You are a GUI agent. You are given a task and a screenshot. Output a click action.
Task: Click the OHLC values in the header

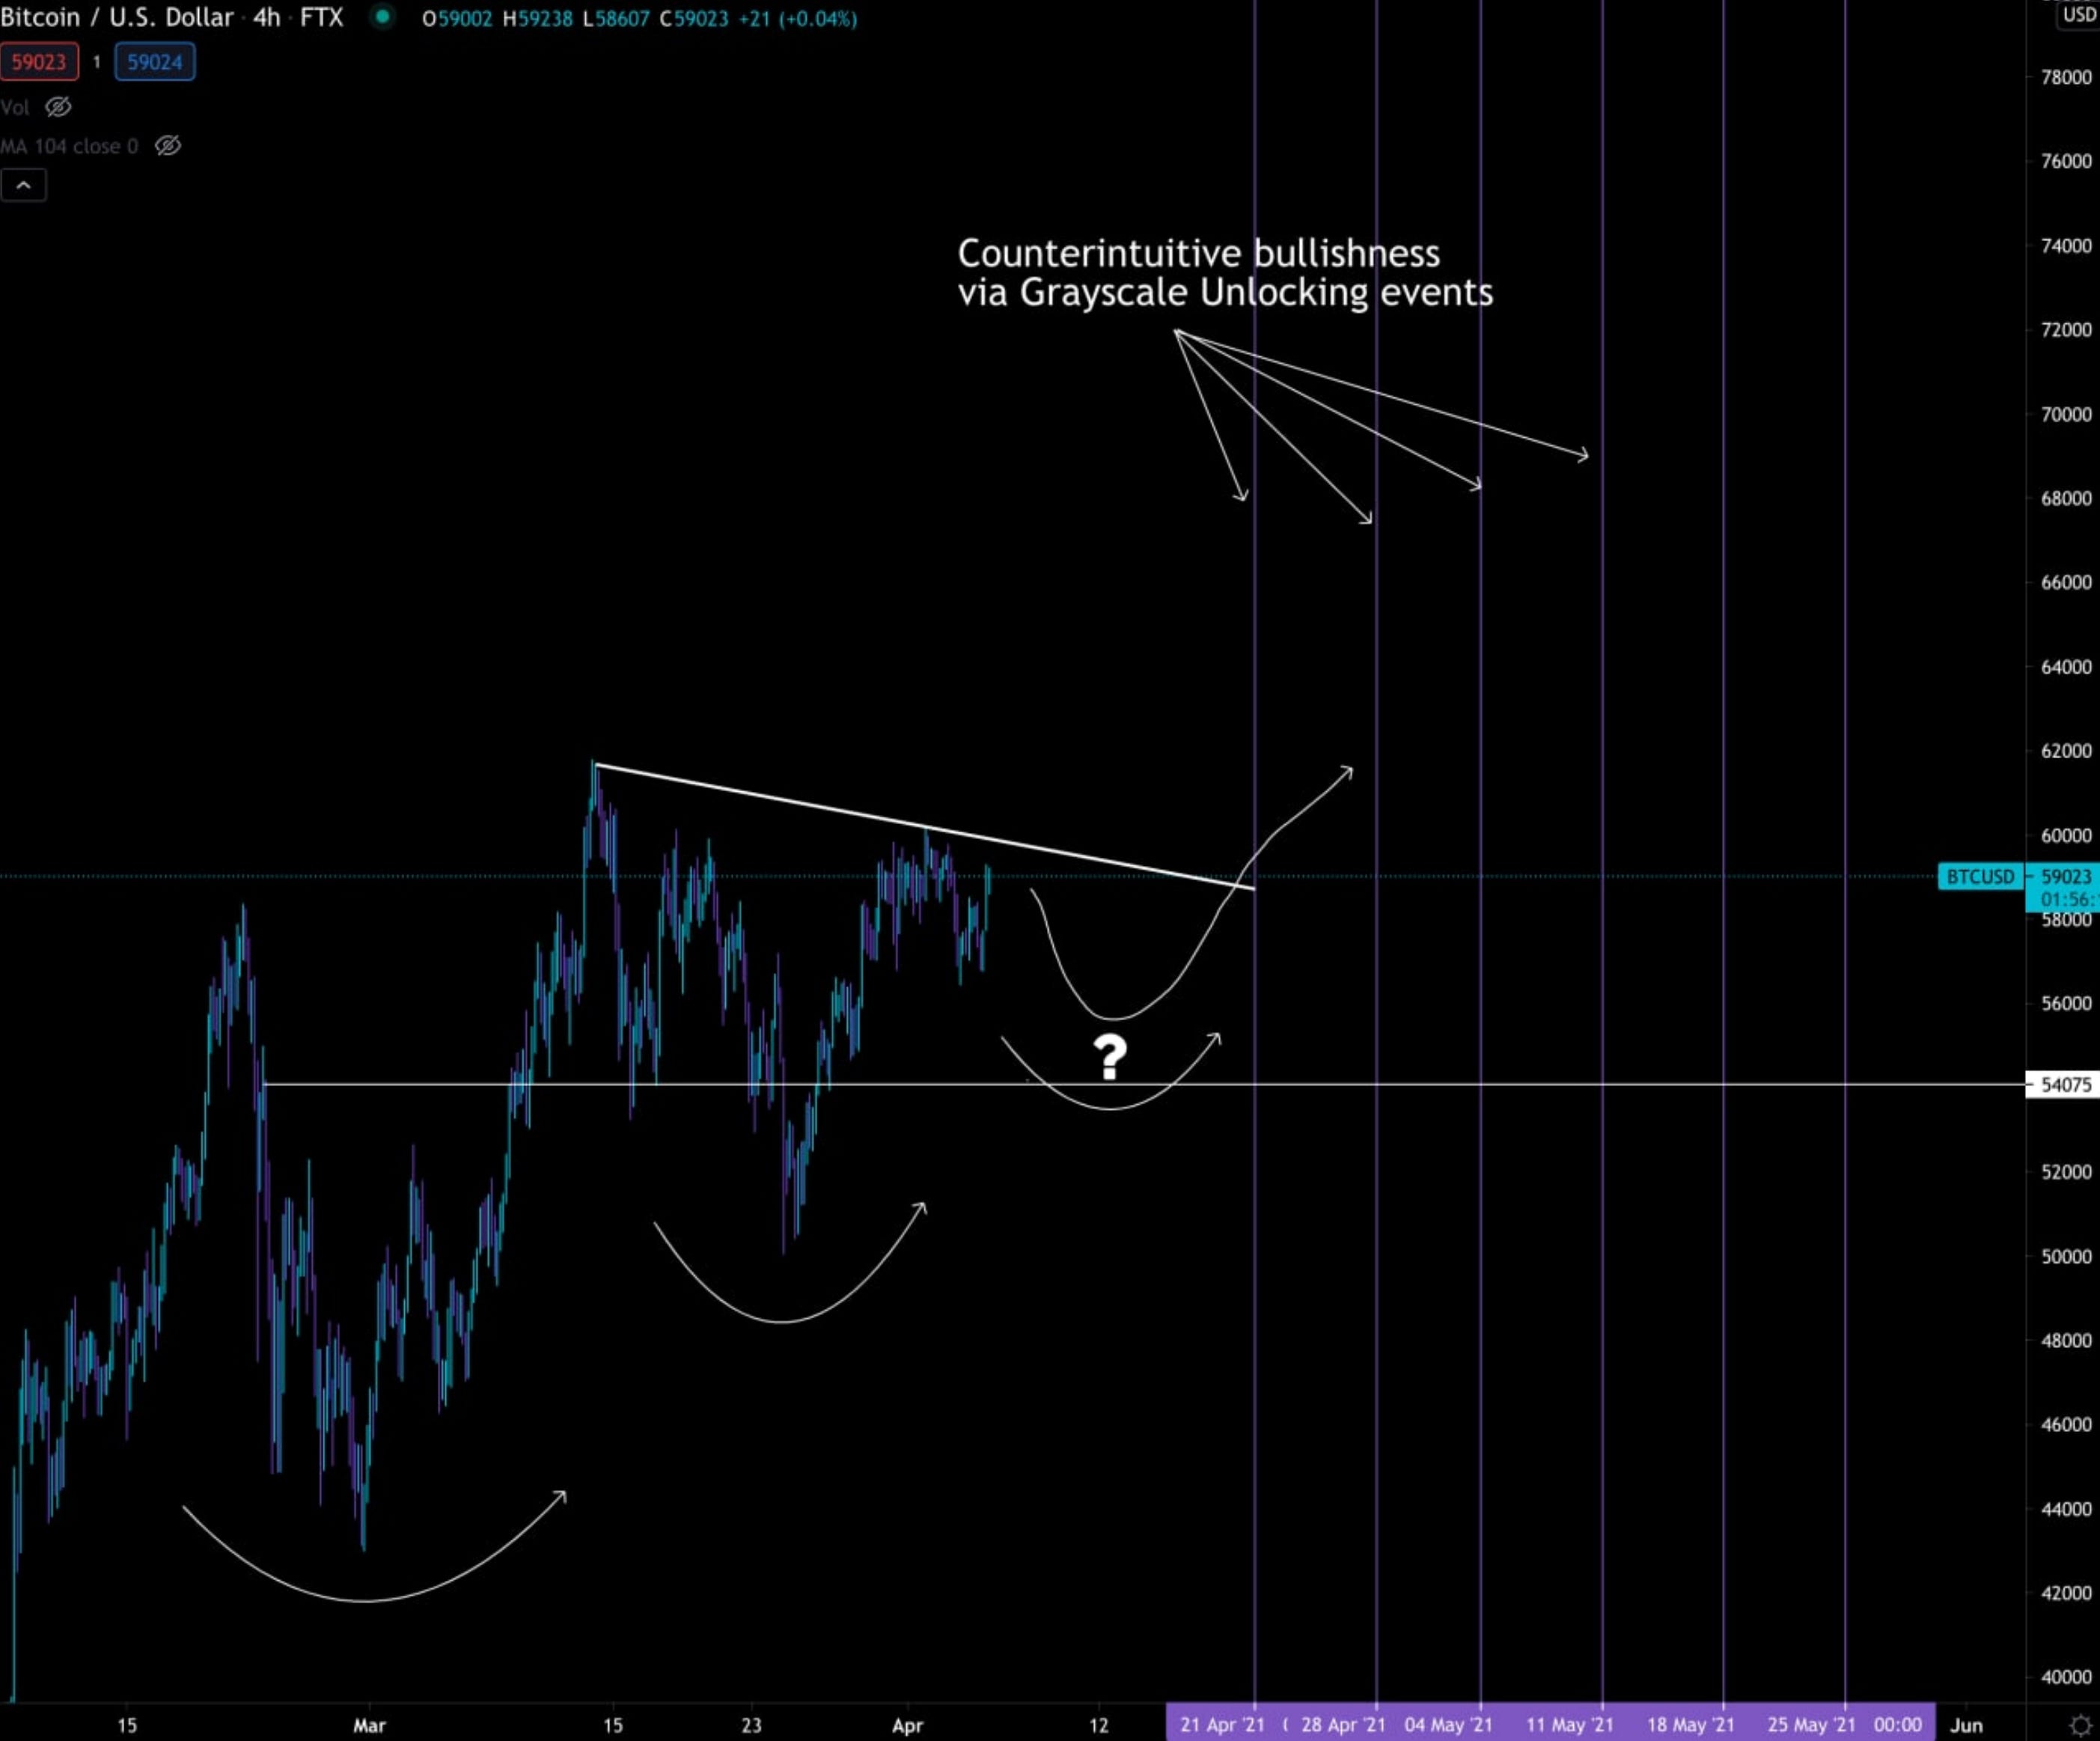tap(639, 19)
